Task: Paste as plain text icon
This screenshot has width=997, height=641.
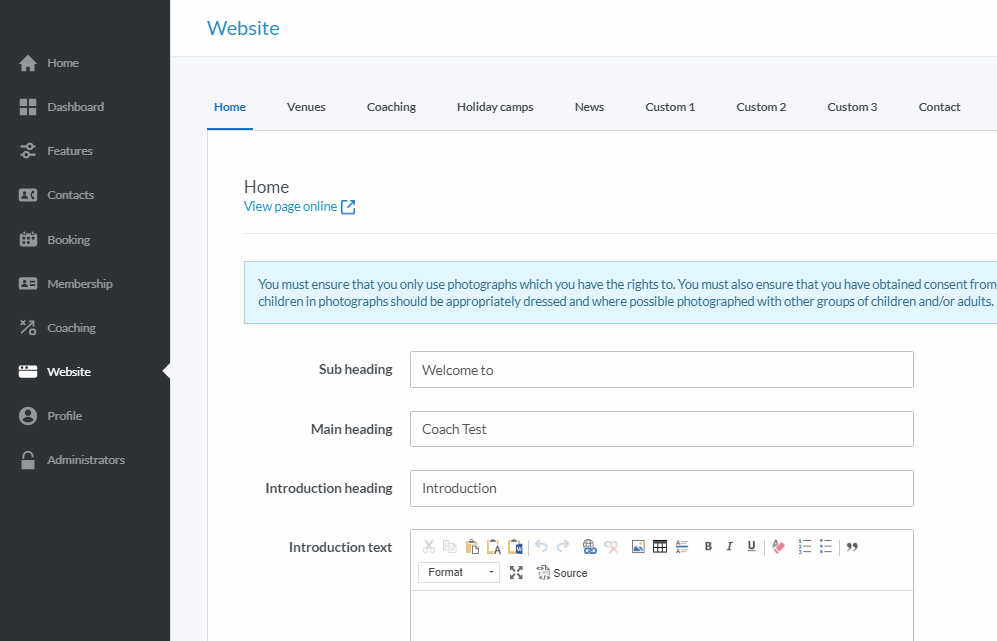Action: point(494,546)
